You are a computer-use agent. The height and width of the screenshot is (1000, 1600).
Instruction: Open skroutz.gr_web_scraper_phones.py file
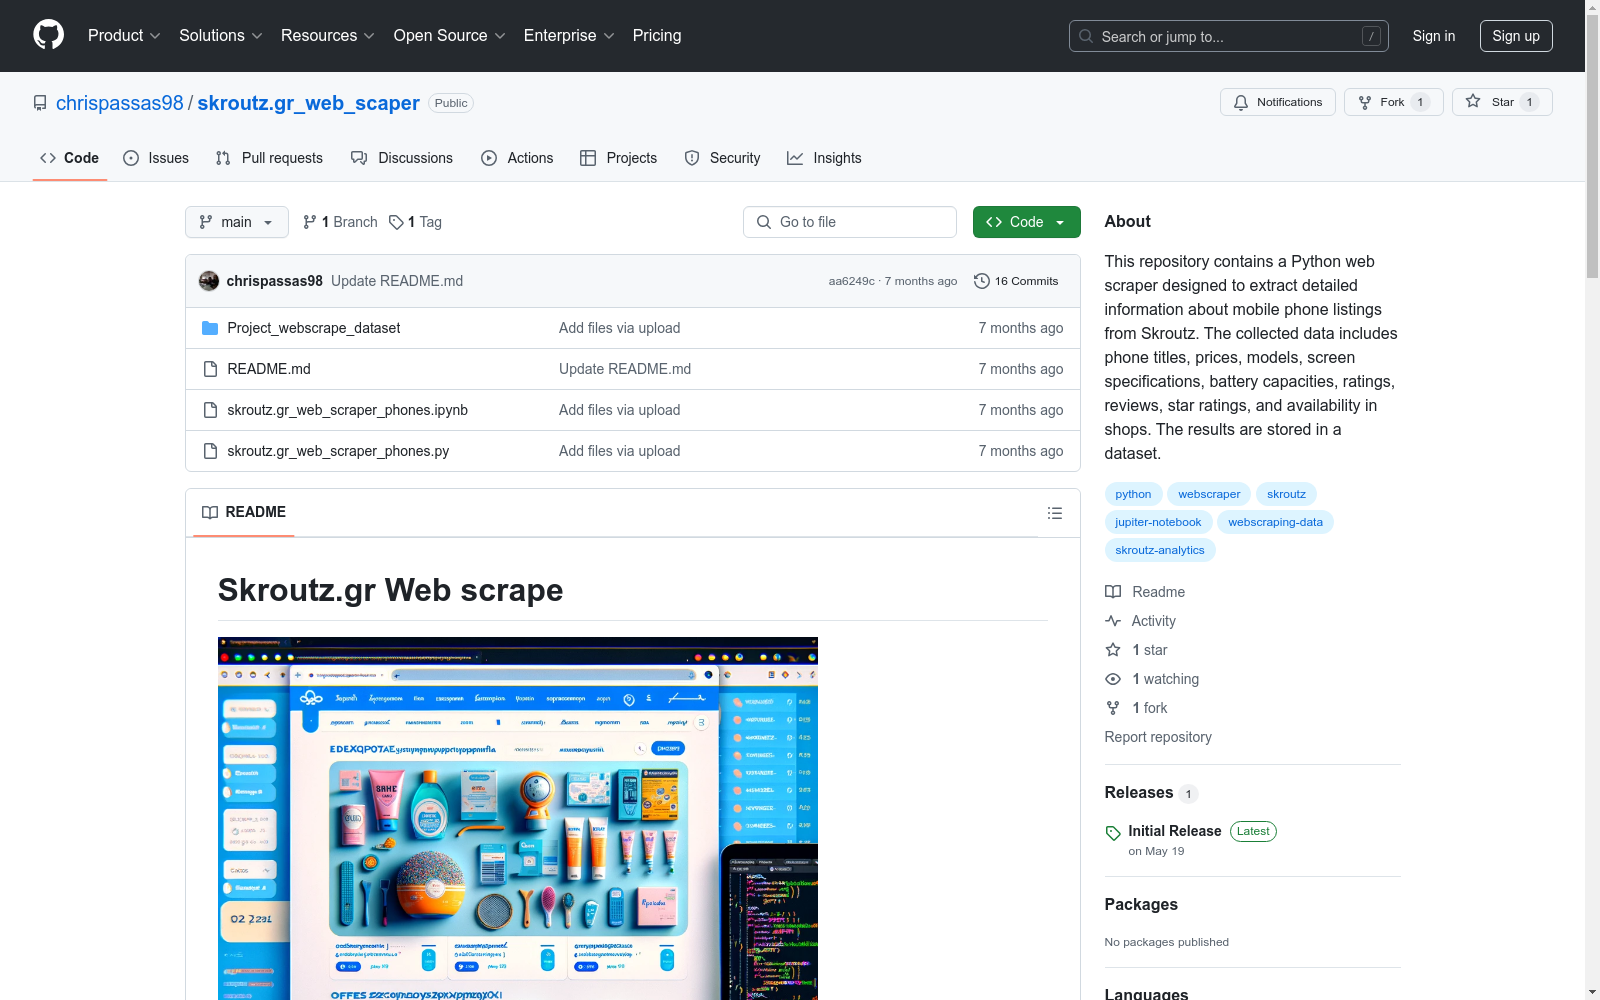[x=338, y=451]
